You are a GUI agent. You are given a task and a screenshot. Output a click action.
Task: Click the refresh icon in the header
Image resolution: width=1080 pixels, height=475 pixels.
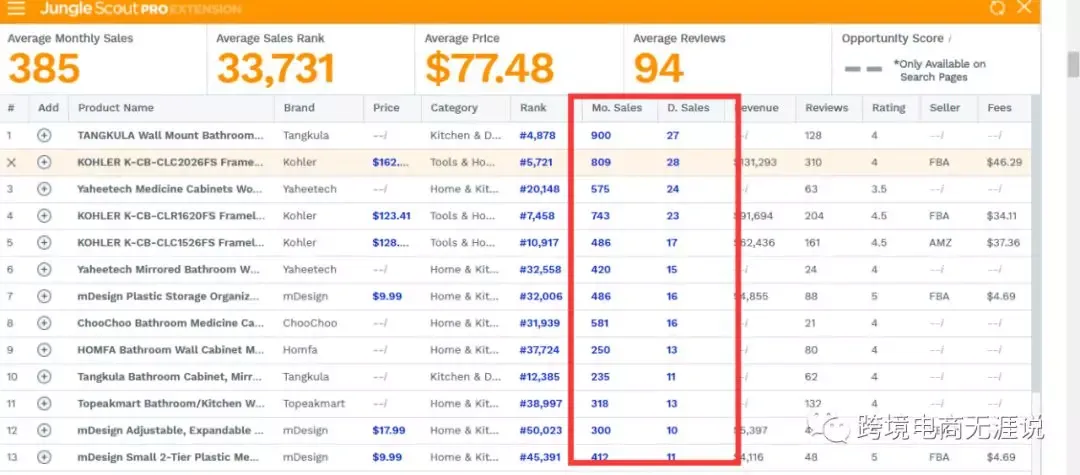point(997,8)
